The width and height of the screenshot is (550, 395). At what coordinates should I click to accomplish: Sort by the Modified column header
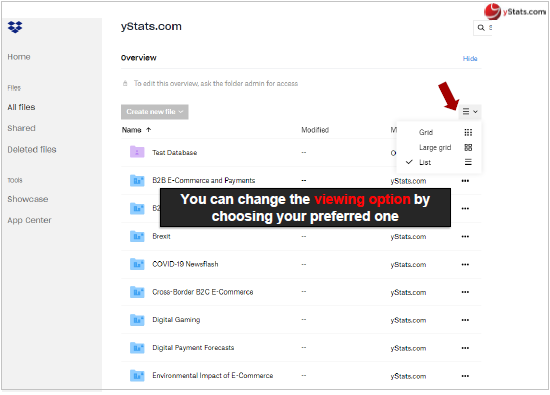click(x=315, y=130)
